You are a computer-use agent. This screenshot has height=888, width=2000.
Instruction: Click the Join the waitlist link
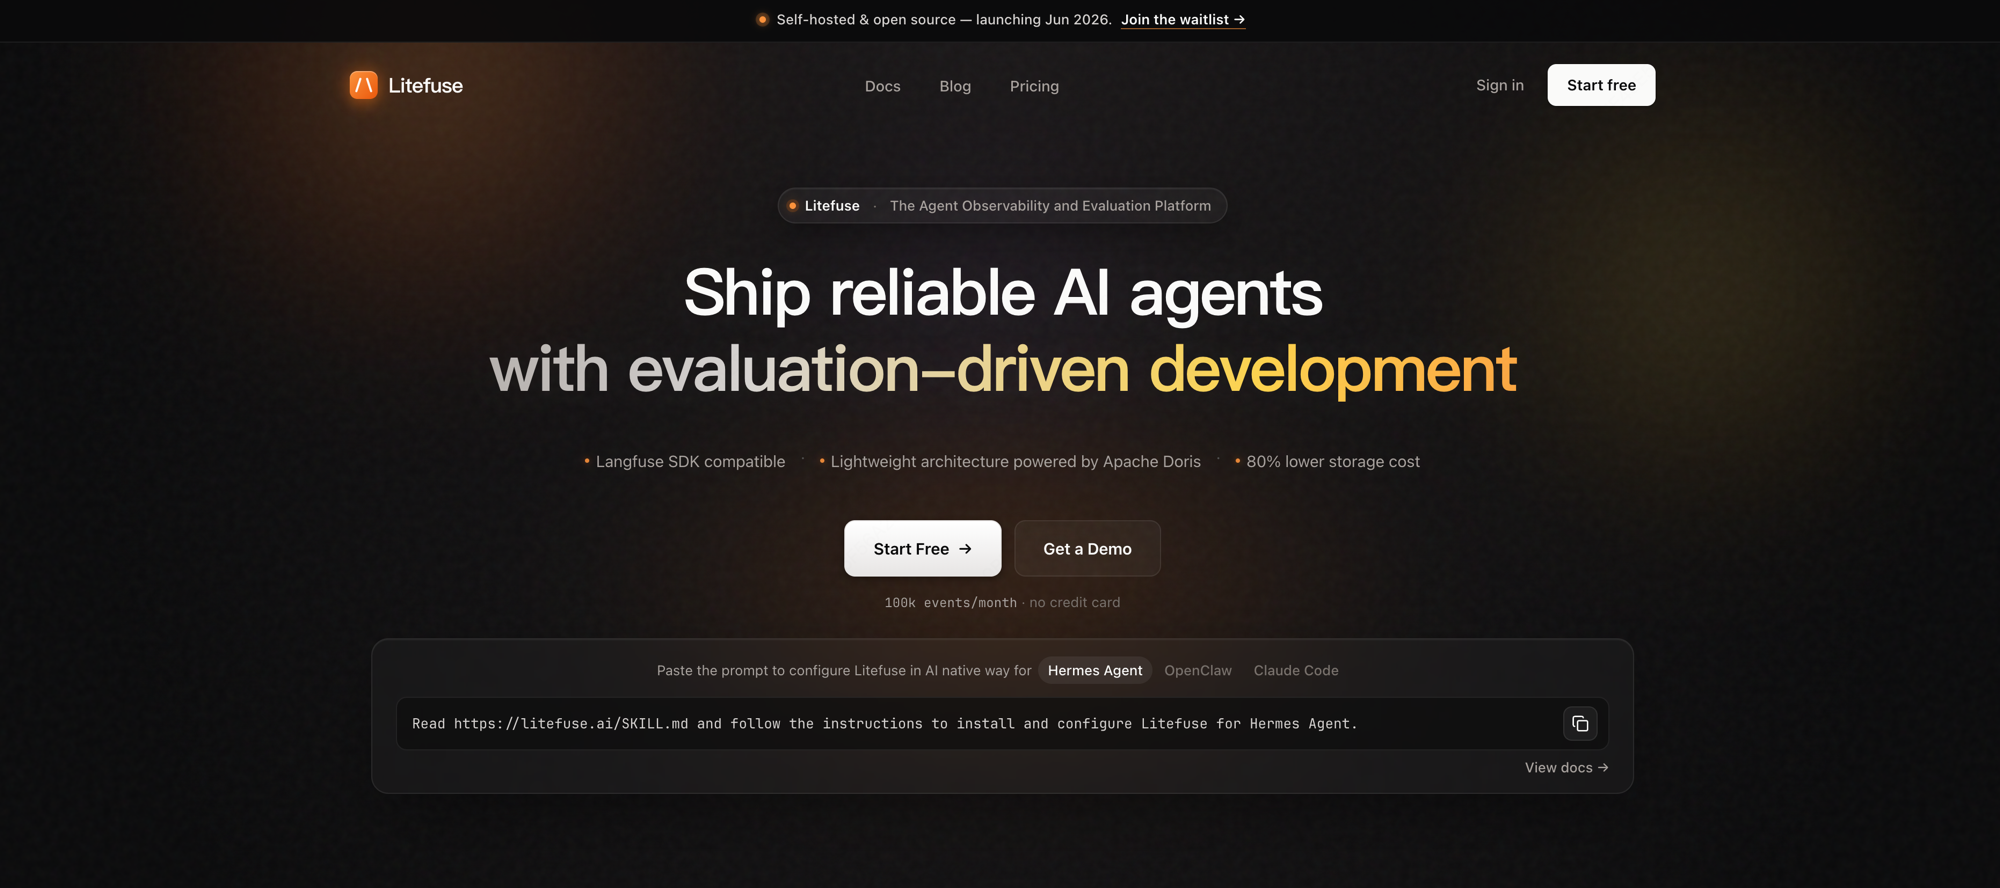1183,20
